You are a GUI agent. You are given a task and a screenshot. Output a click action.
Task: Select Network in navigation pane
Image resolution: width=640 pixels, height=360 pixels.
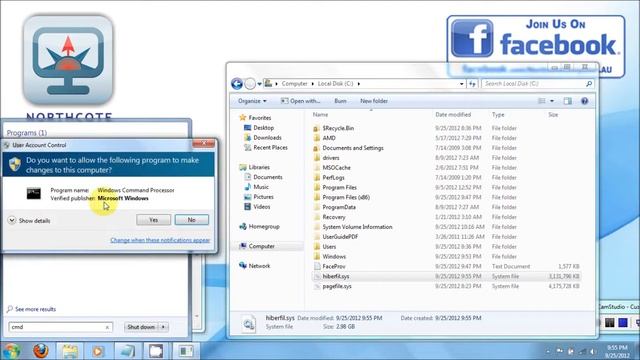(255, 266)
